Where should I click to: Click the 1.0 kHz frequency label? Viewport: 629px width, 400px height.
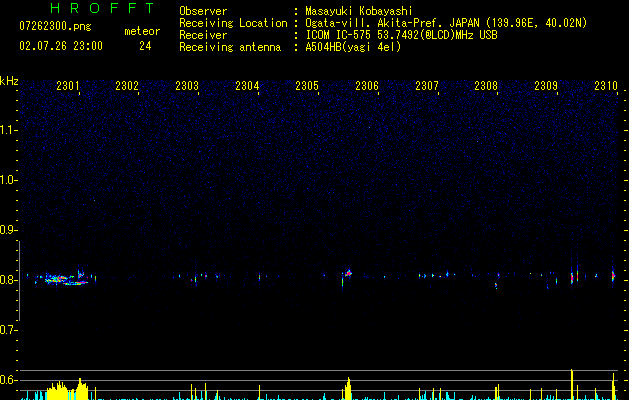click(x=8, y=180)
